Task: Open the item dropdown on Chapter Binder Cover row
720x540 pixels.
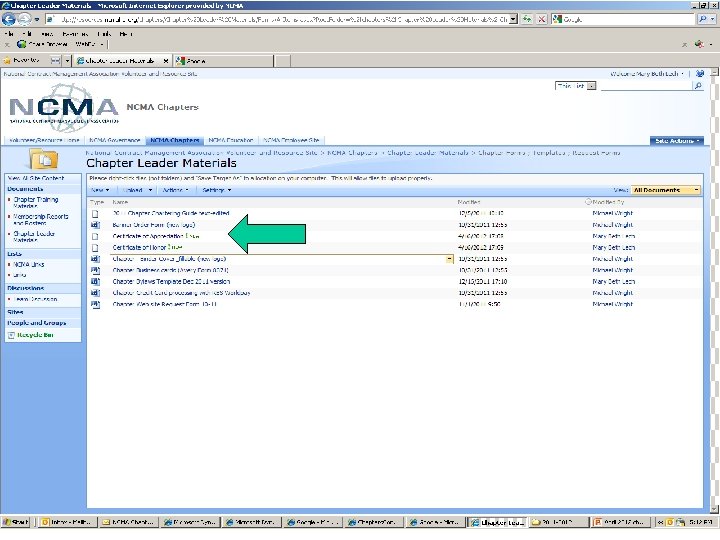Action: click(449, 259)
